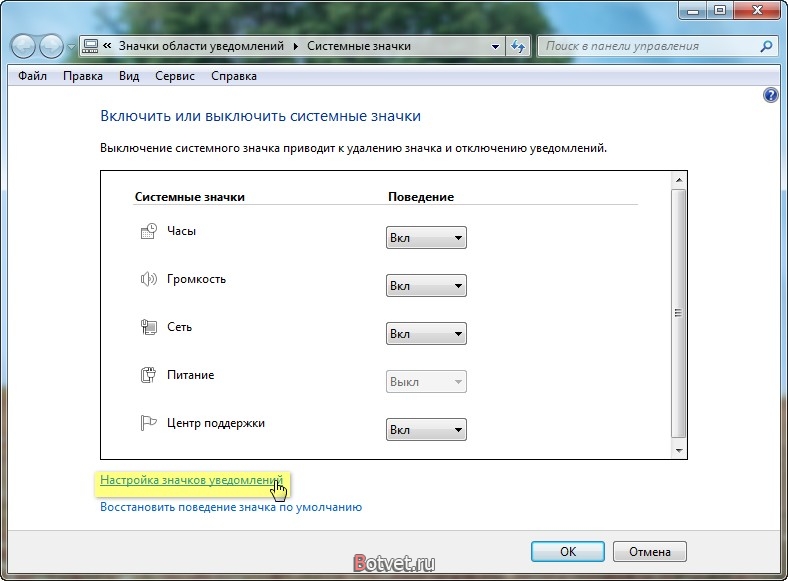This screenshot has width=788, height=581.
Task: Click the Настройка значков уведомлений link
Action: pos(190,481)
